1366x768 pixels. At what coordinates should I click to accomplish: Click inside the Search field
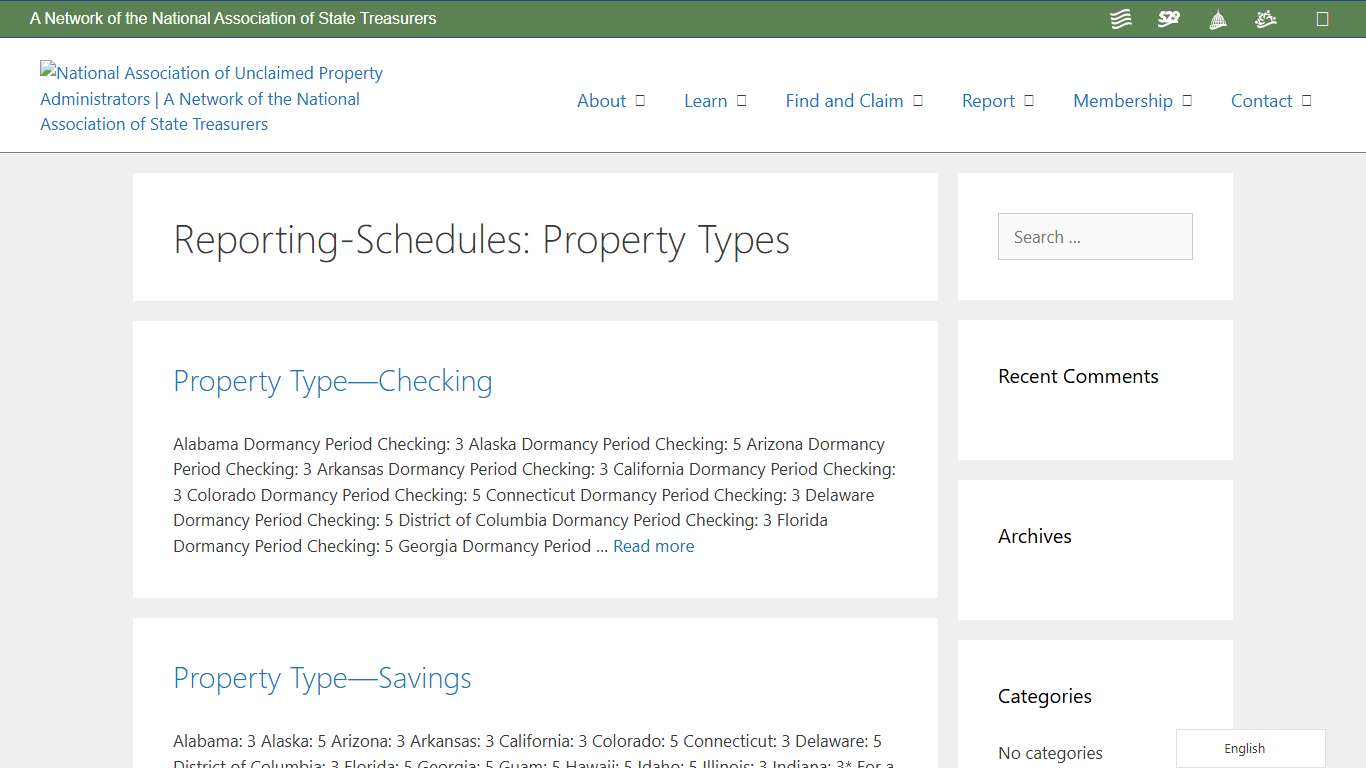tap(1094, 236)
